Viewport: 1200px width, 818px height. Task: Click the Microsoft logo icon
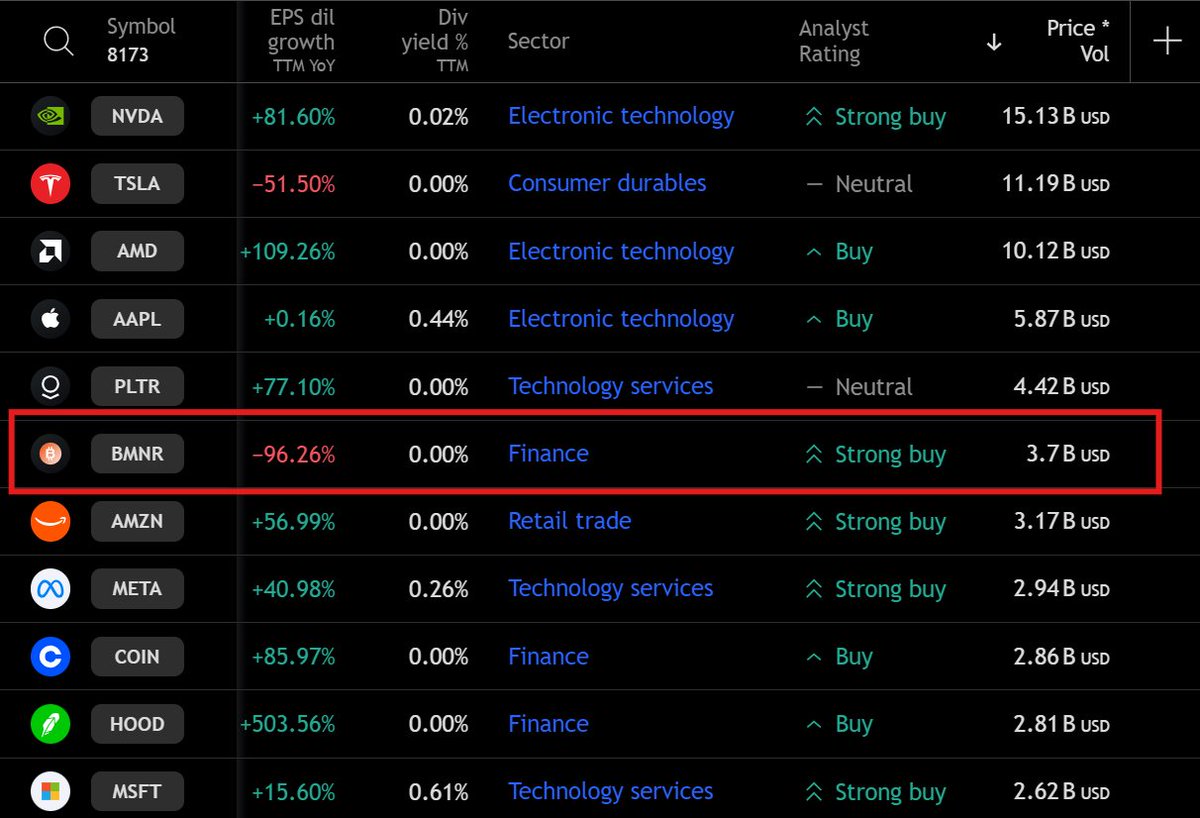pos(50,791)
